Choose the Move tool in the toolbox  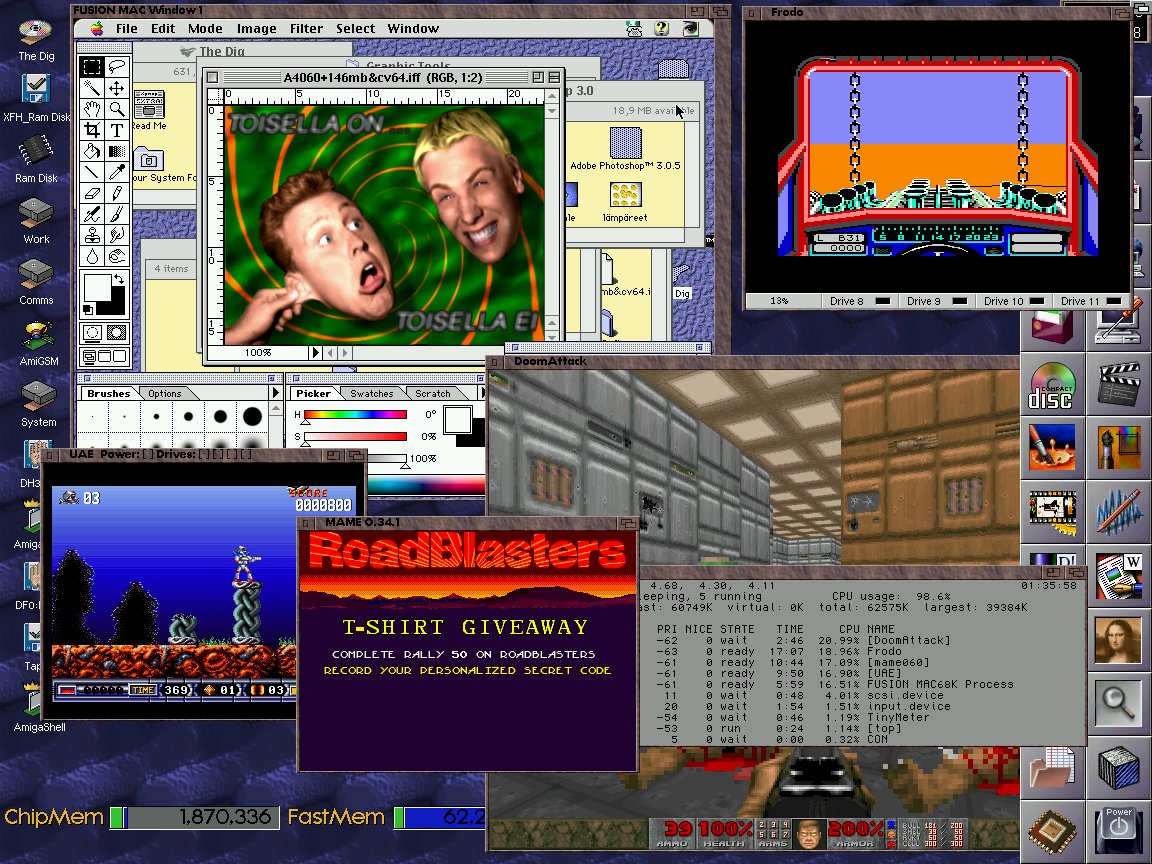pyautogui.click(x=116, y=88)
